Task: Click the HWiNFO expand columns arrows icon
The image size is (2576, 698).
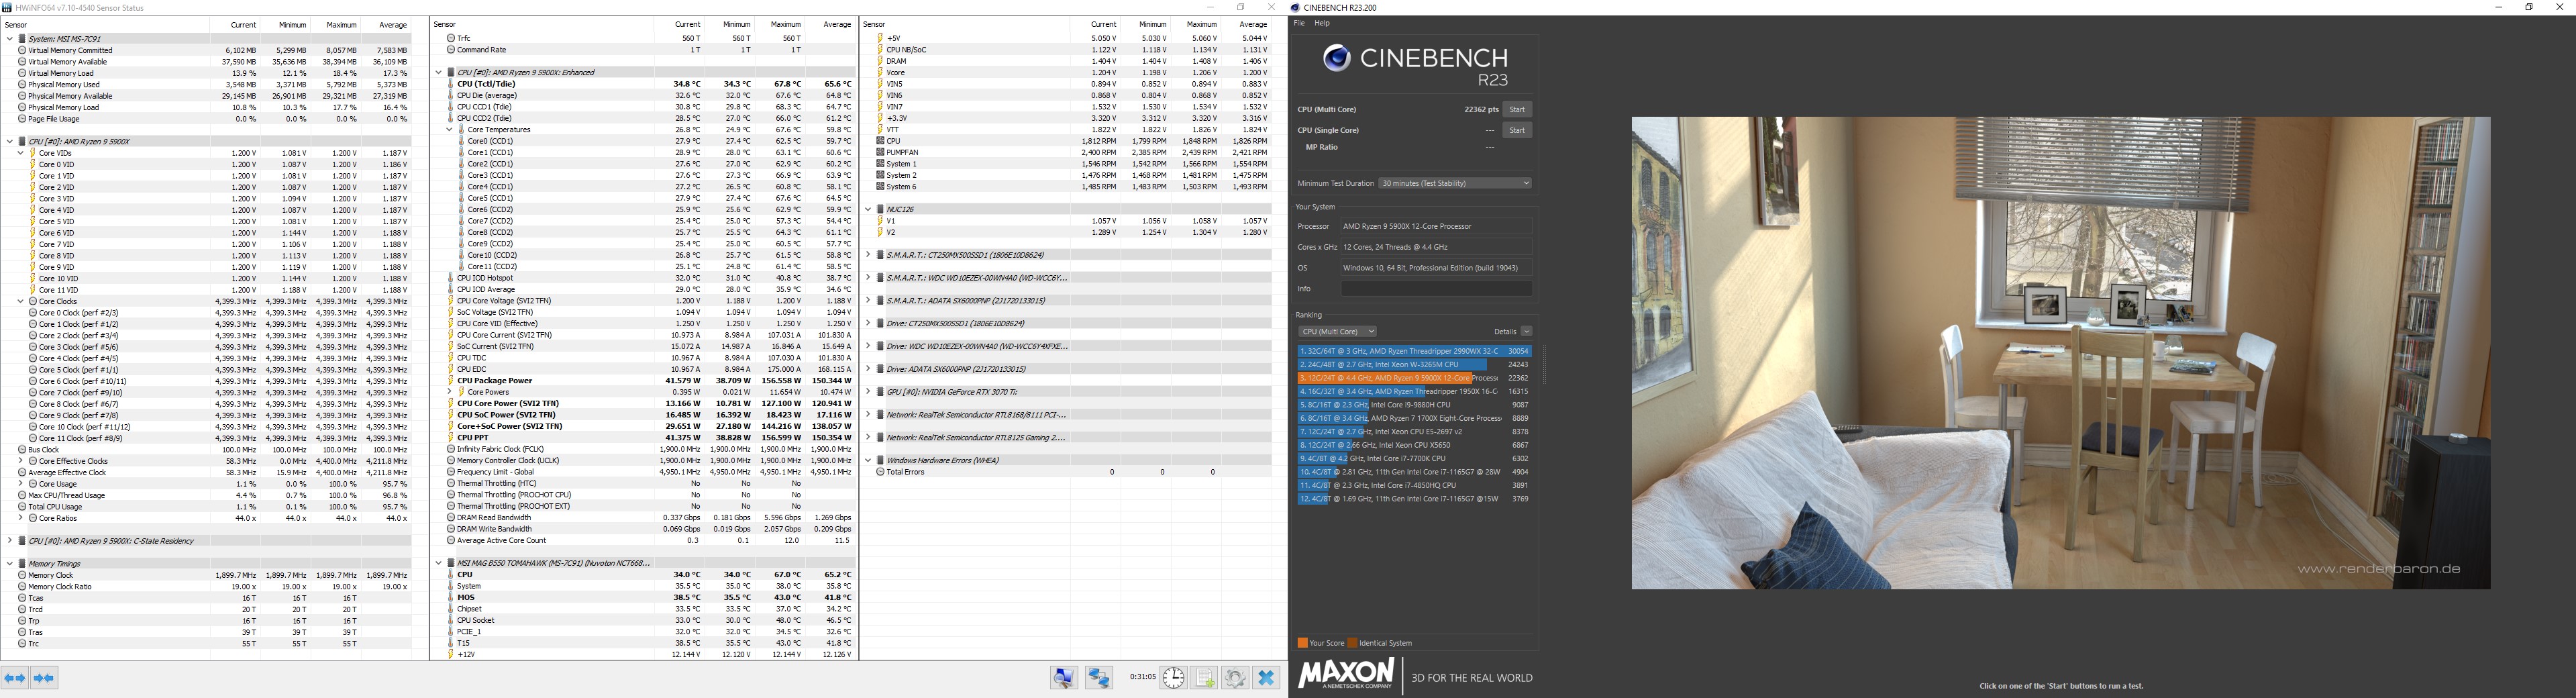Action: click(x=15, y=678)
